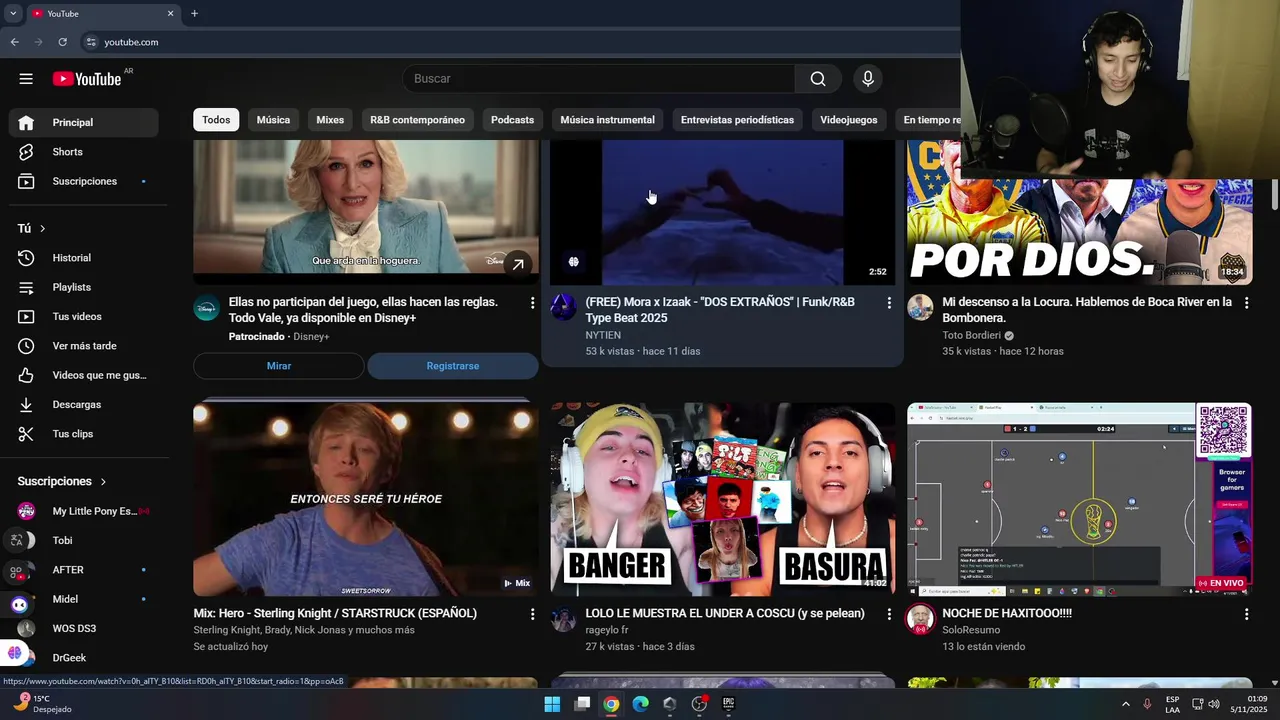1280x720 pixels.
Task: Click the Buscar search field
Action: [599, 79]
